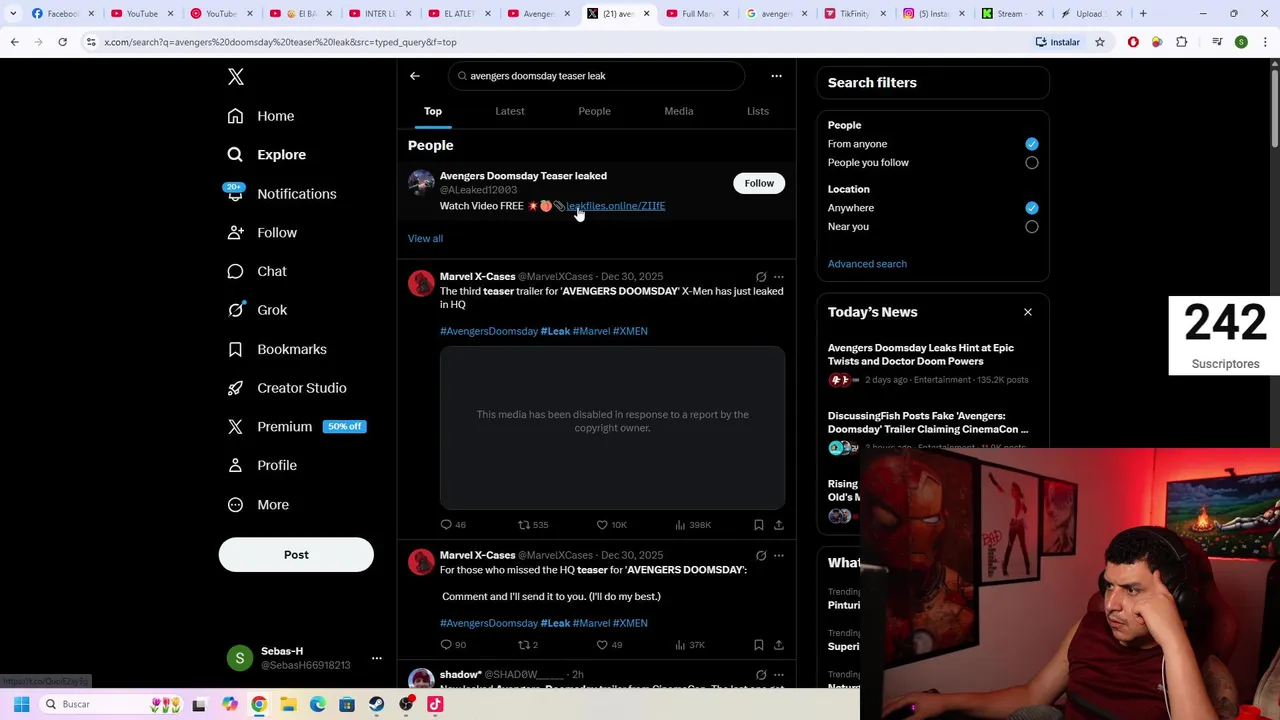The height and width of the screenshot is (720, 1280).
Task: Like the post with 49 likes
Action: click(609, 645)
